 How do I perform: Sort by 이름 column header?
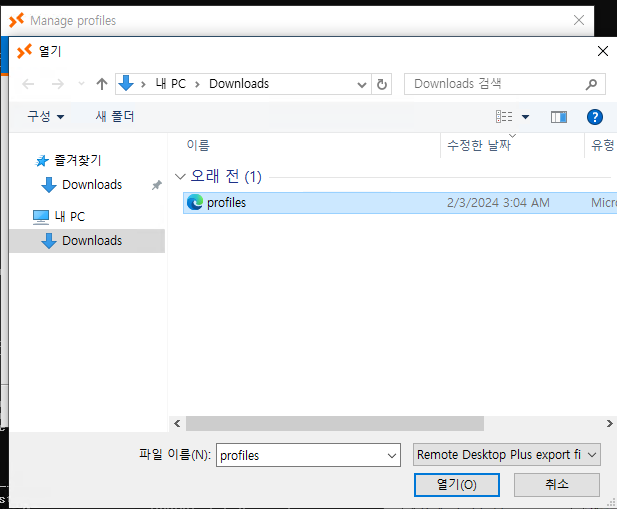198,145
